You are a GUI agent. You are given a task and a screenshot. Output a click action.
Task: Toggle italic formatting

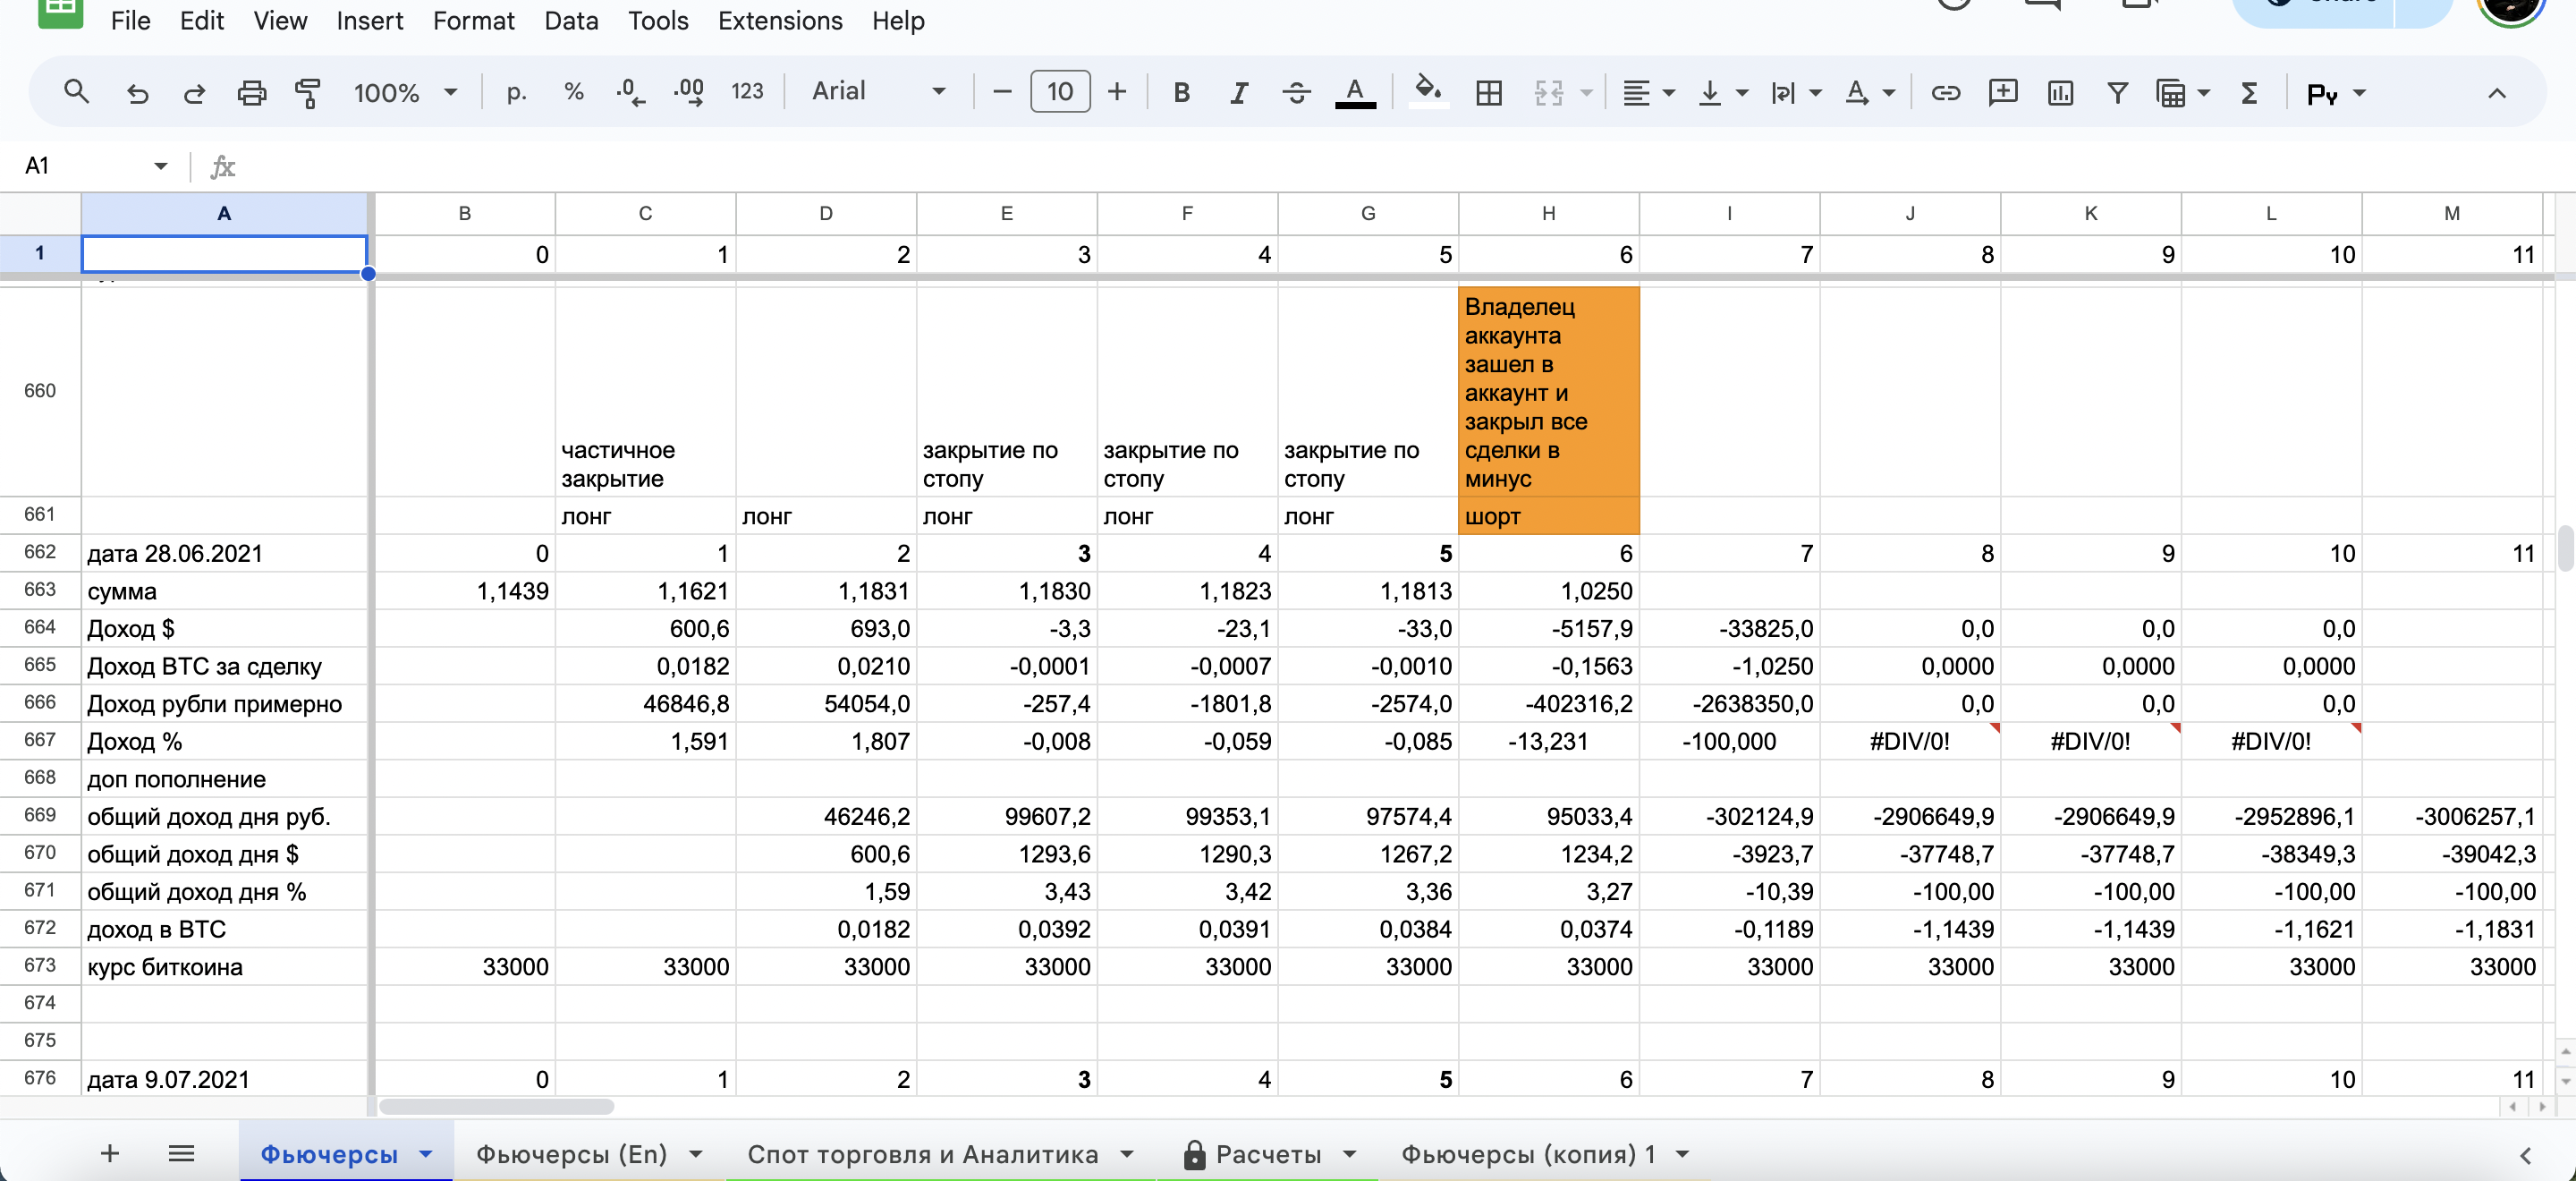(1239, 92)
